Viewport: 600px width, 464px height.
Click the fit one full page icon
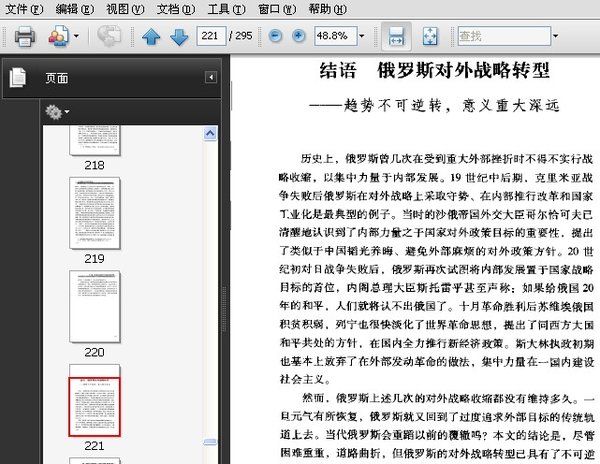430,36
